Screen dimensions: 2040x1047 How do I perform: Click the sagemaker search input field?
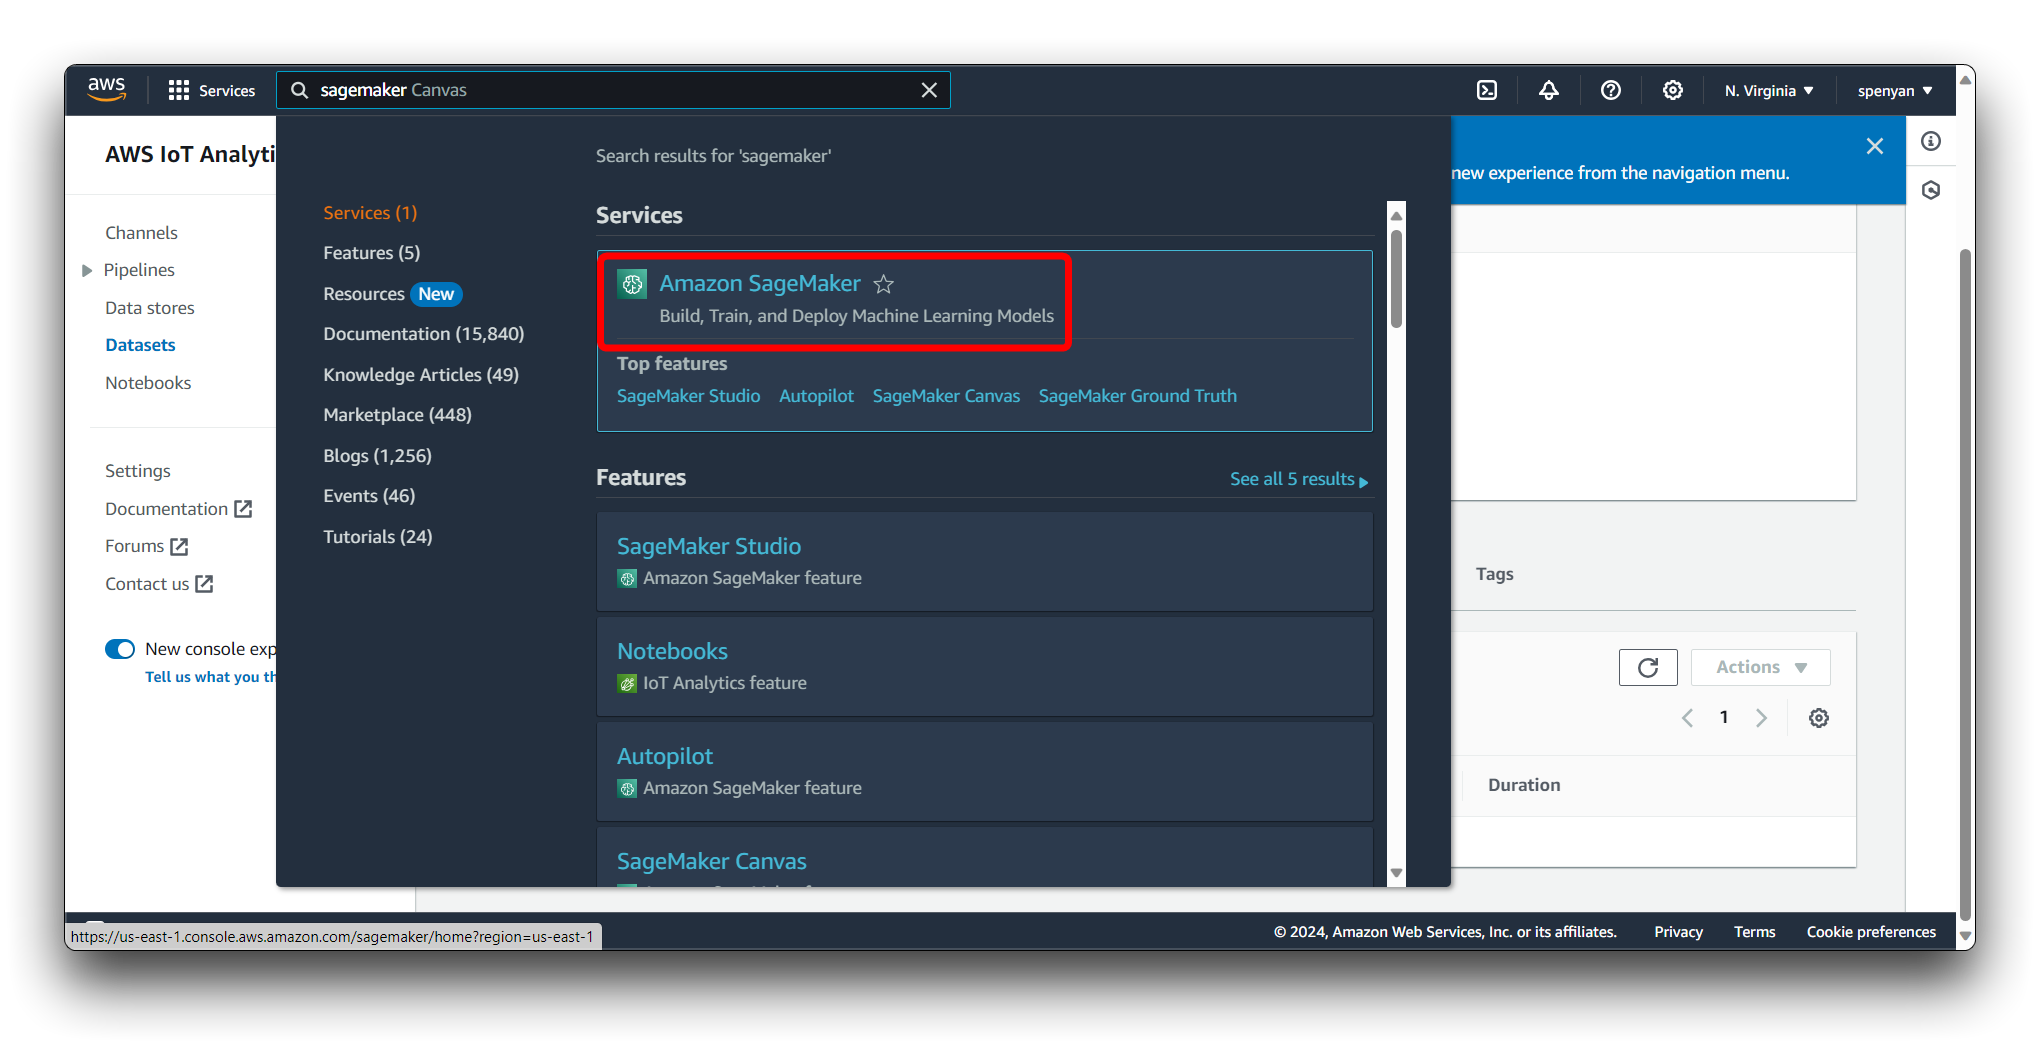613,90
